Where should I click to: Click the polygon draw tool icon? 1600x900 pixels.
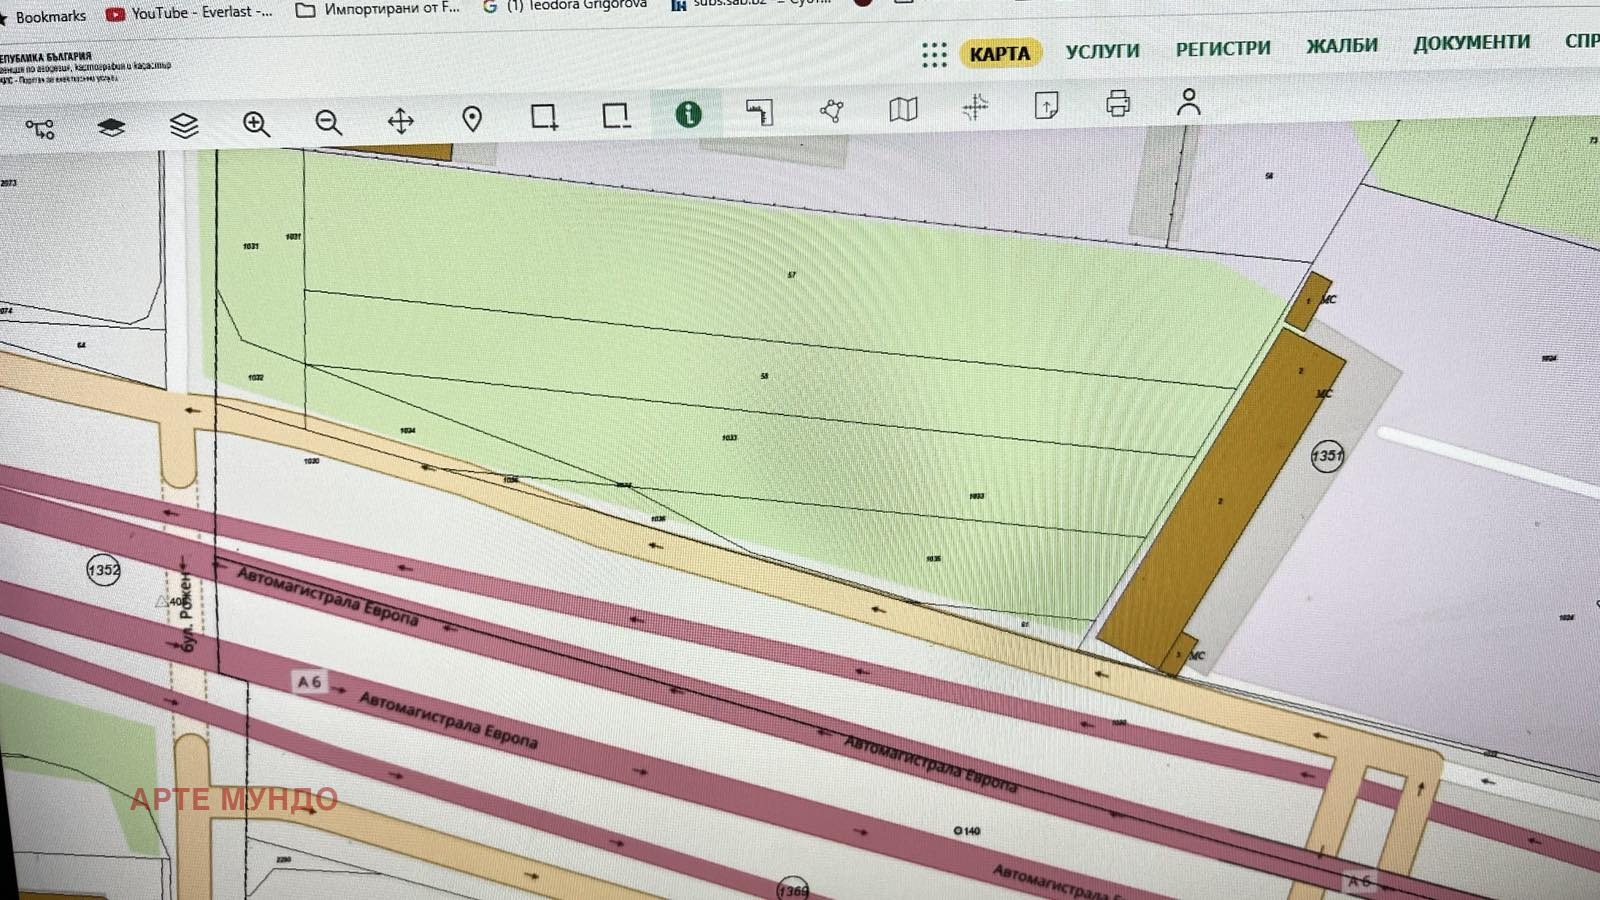point(831,111)
